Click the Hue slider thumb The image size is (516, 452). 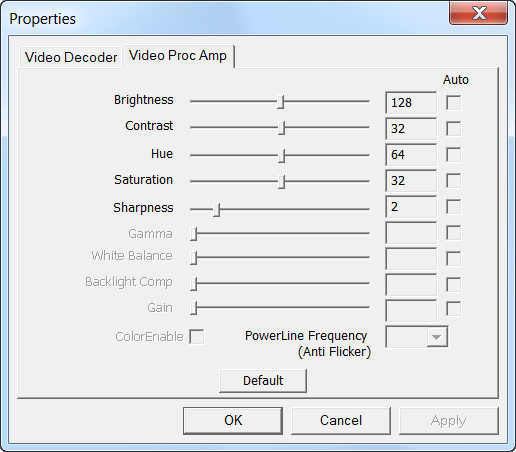282,156
